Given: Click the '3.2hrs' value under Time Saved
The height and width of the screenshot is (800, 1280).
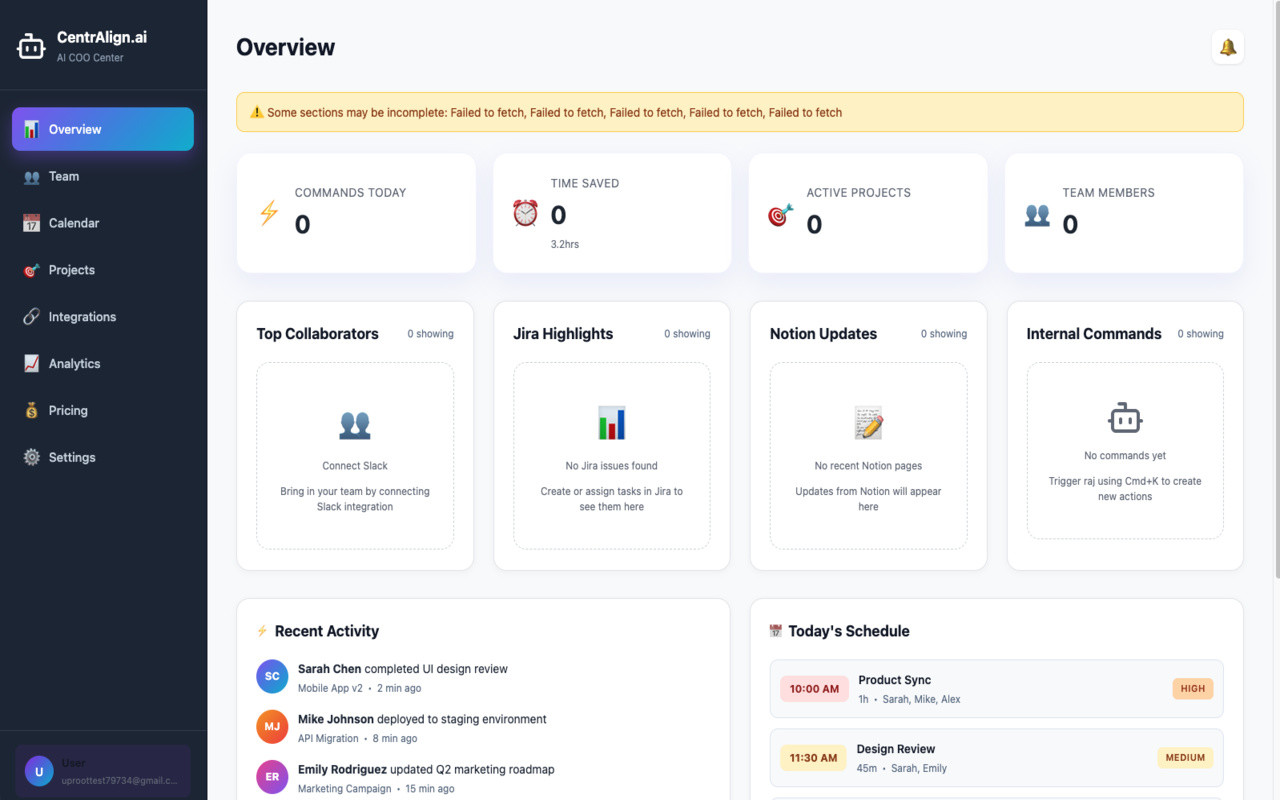Looking at the screenshot, I should point(565,244).
